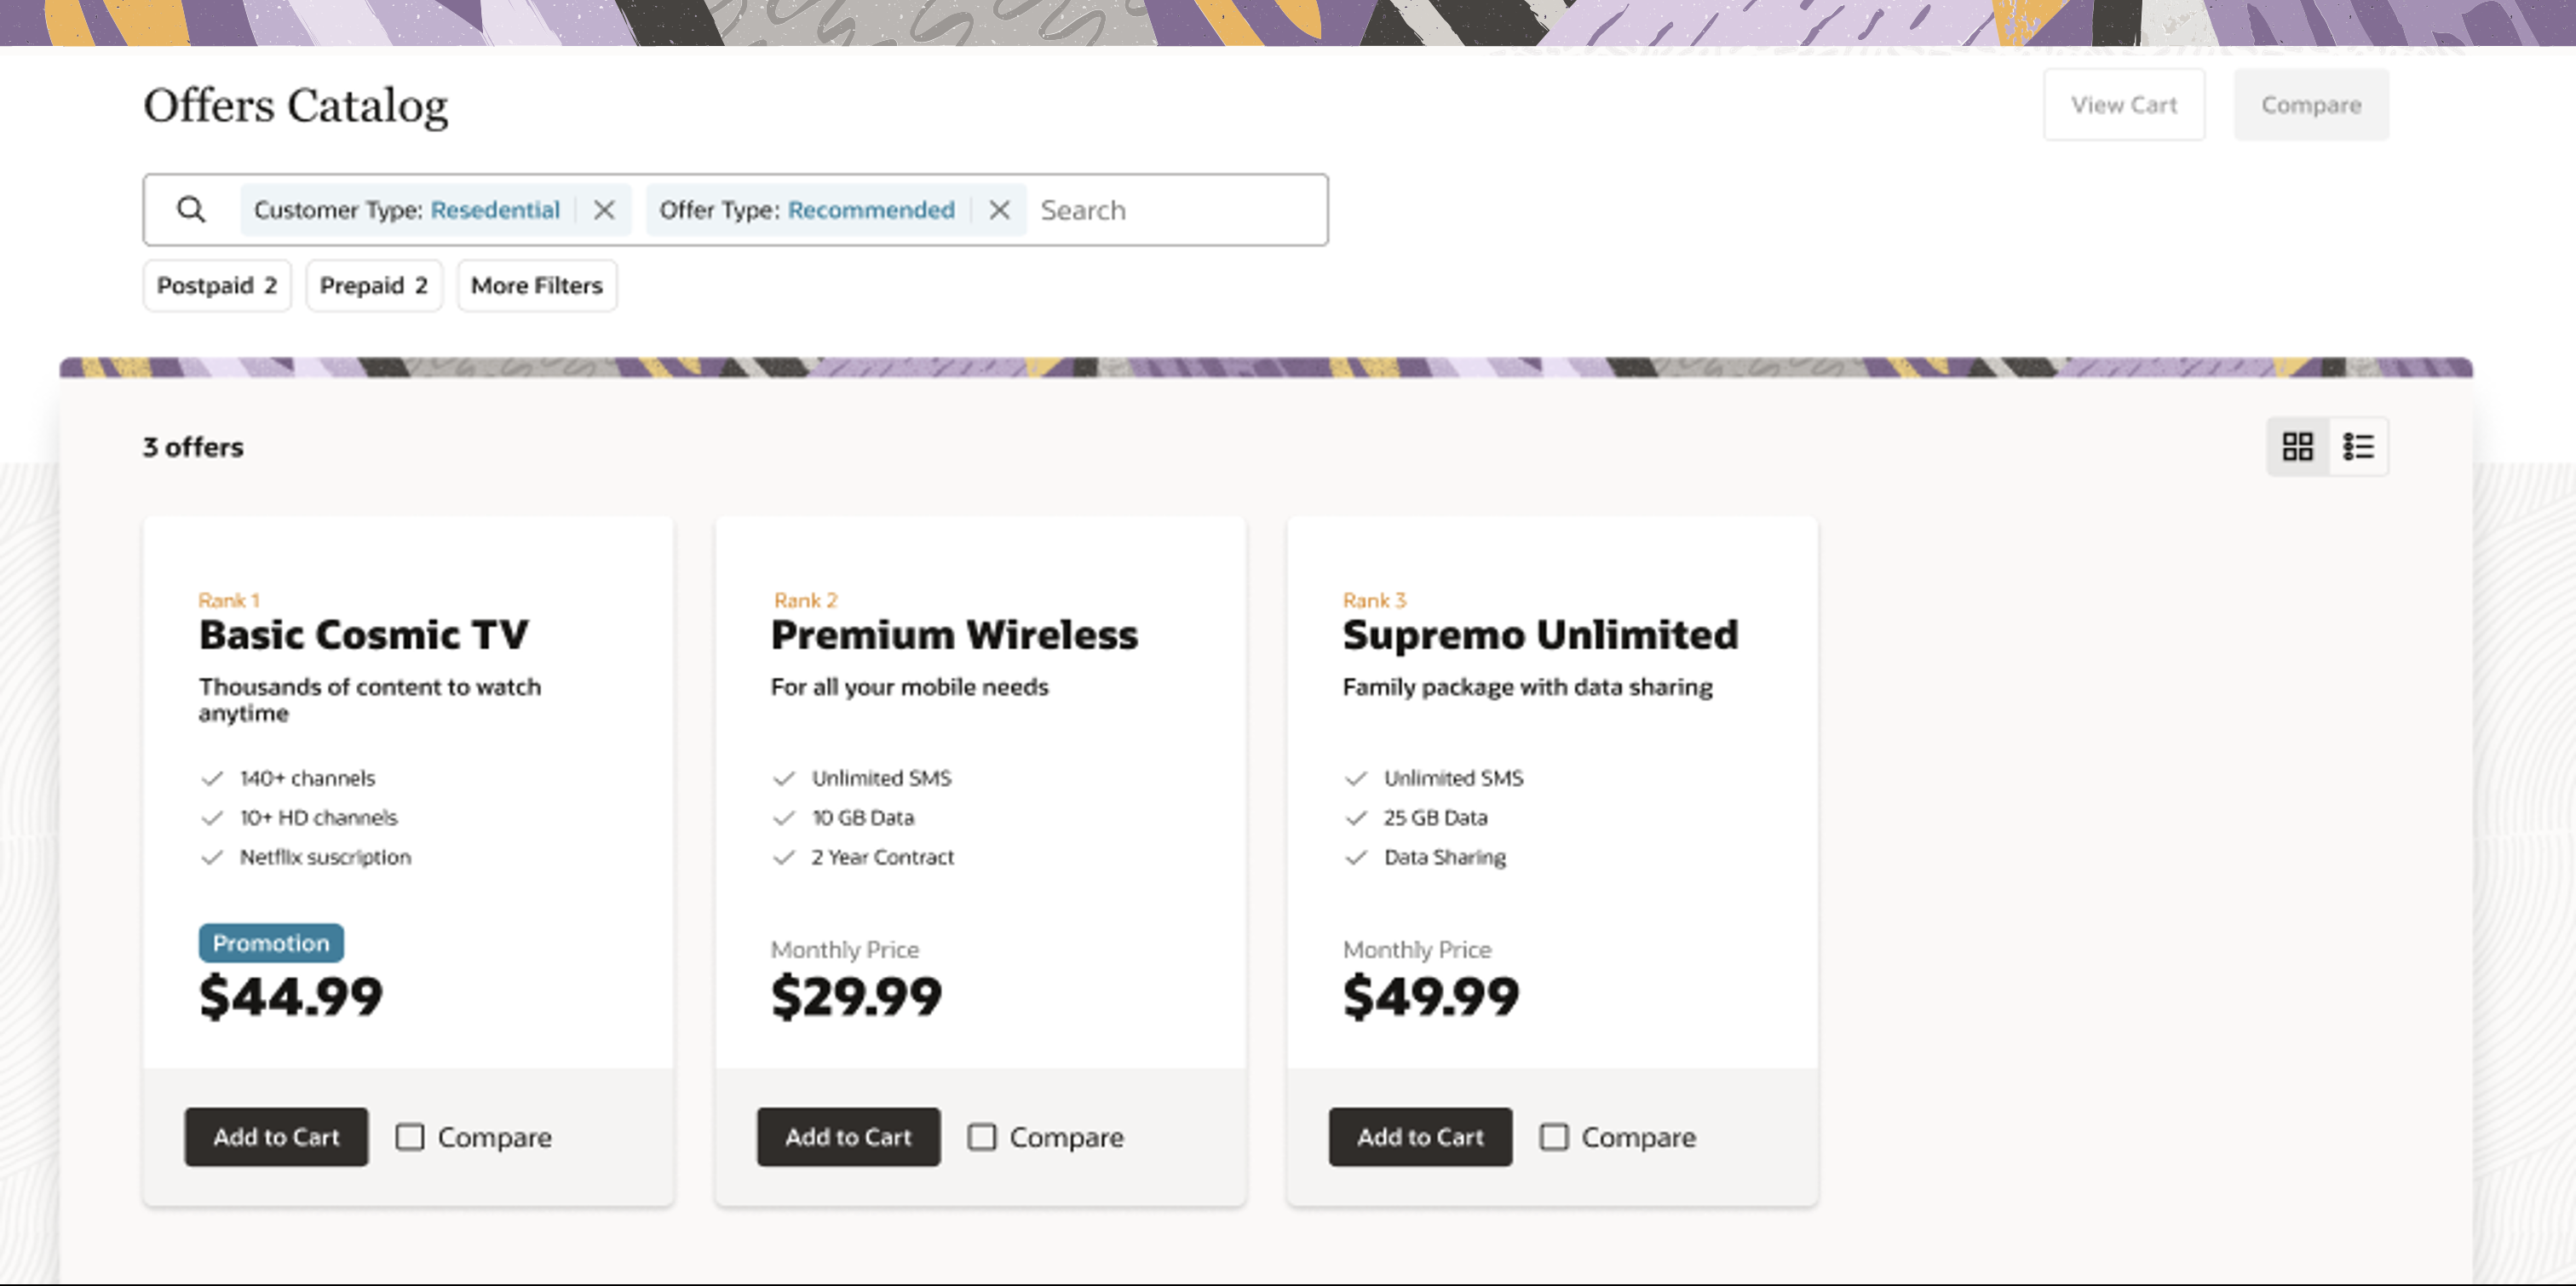The image size is (2576, 1286).
Task: Click the Promotion badge on Basic Cosmic TV
Action: point(270,942)
